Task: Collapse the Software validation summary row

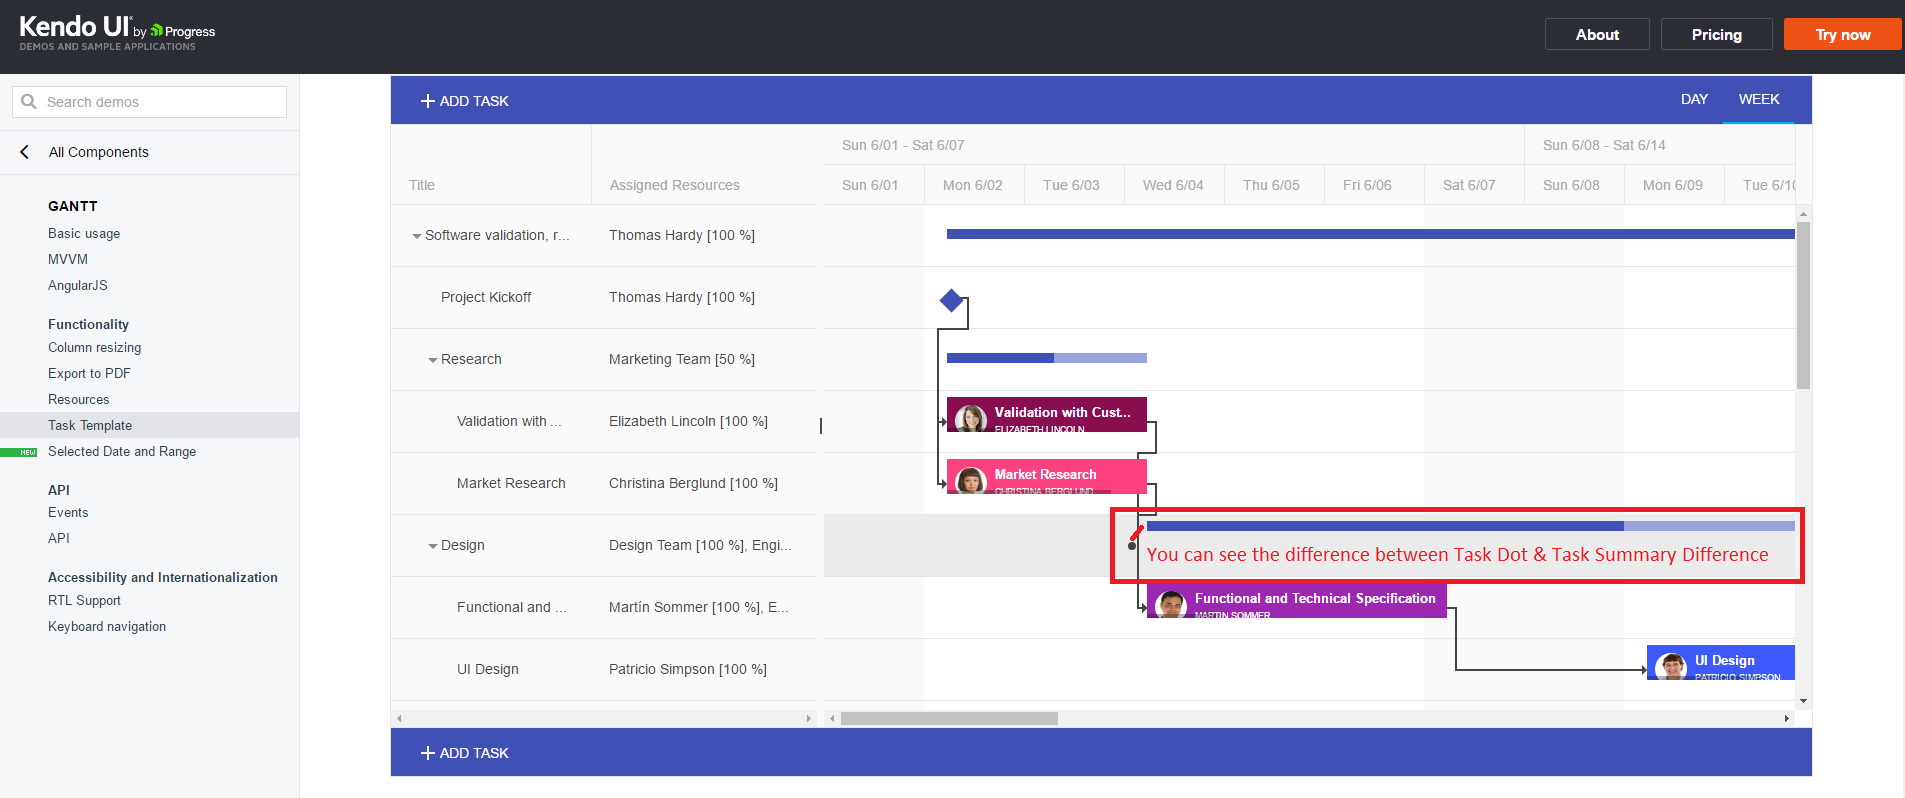Action: (x=417, y=236)
